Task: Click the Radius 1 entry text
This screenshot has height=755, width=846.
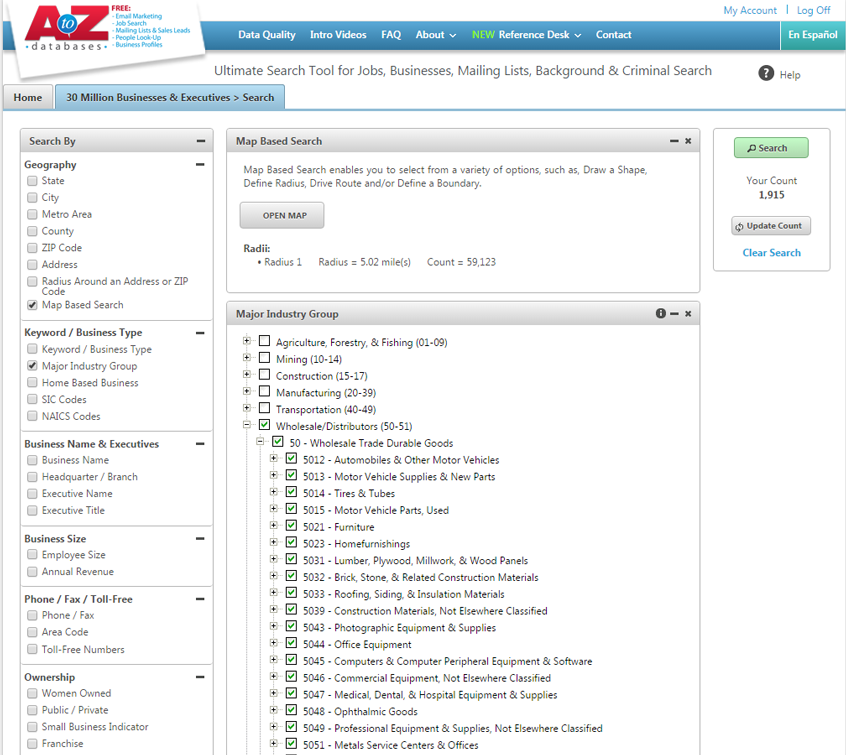Action: point(283,262)
